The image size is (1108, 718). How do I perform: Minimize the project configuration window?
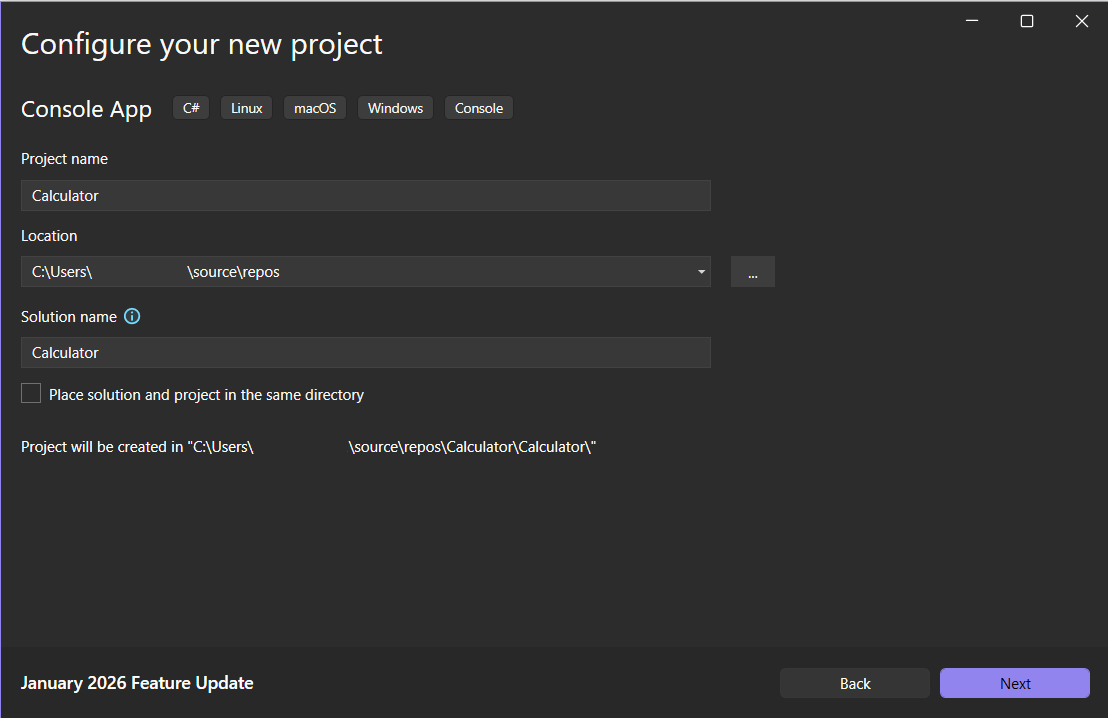click(971, 20)
